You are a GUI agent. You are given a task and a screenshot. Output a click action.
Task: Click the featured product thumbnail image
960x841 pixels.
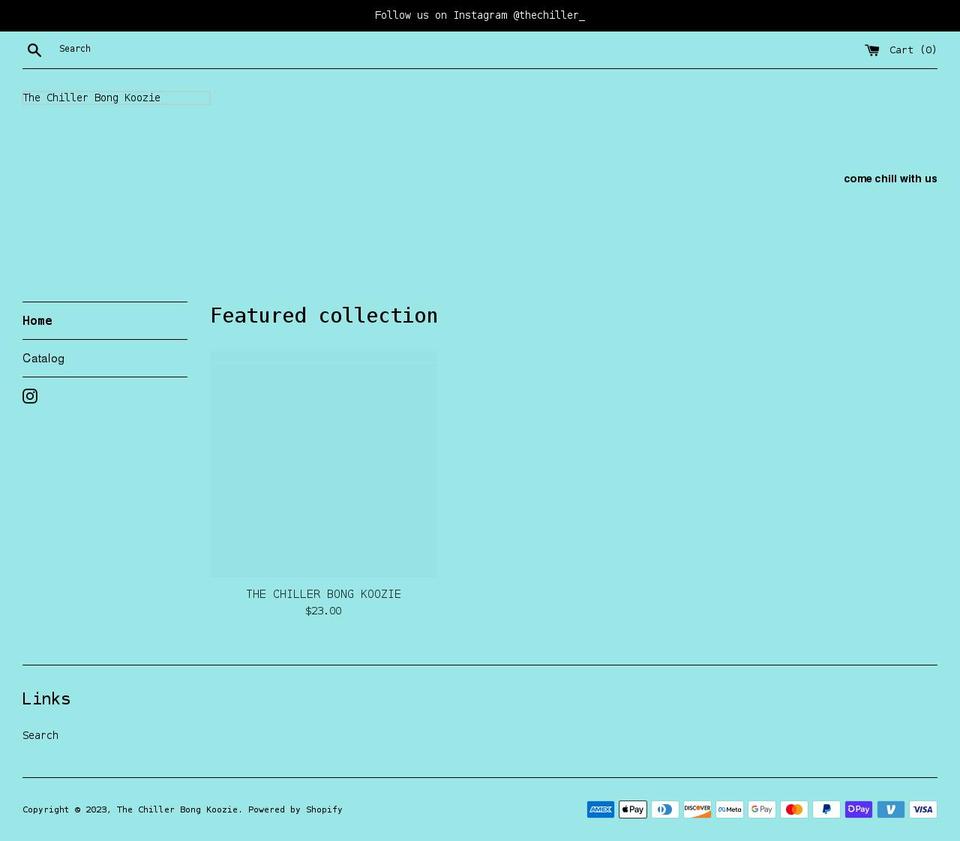pyautogui.click(x=323, y=464)
